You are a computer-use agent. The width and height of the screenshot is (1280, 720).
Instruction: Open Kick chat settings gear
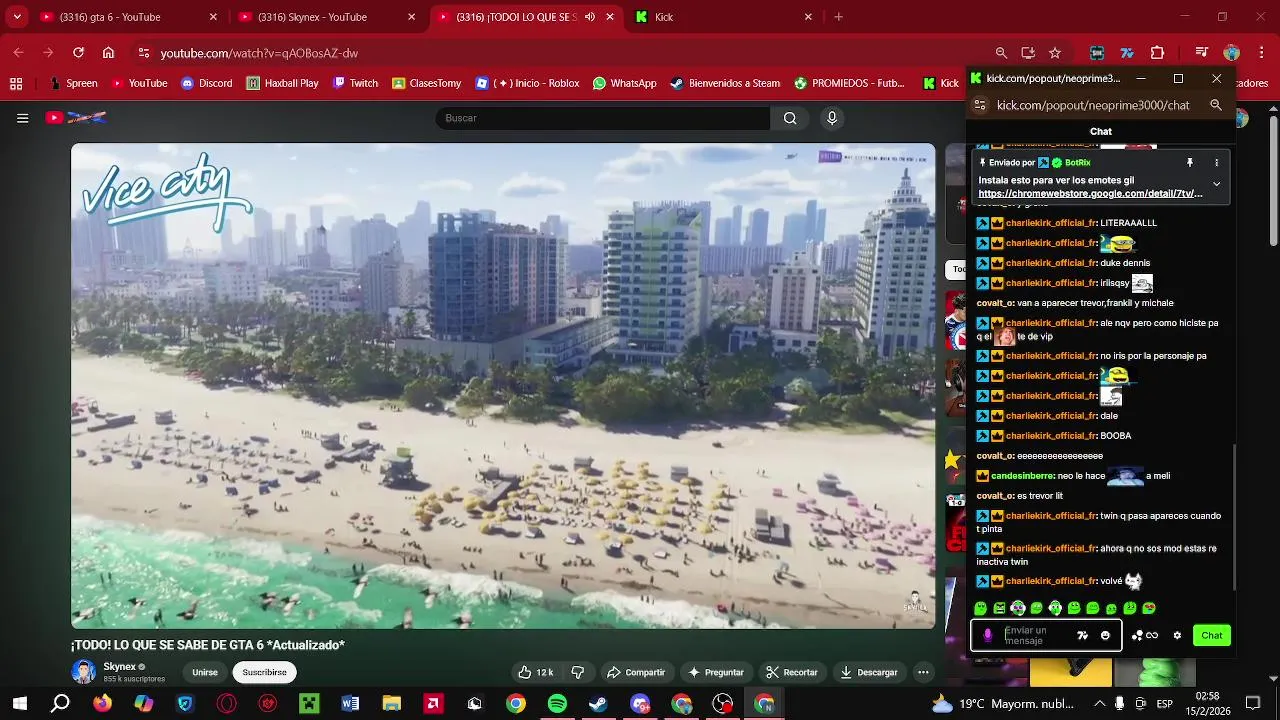(x=1177, y=635)
